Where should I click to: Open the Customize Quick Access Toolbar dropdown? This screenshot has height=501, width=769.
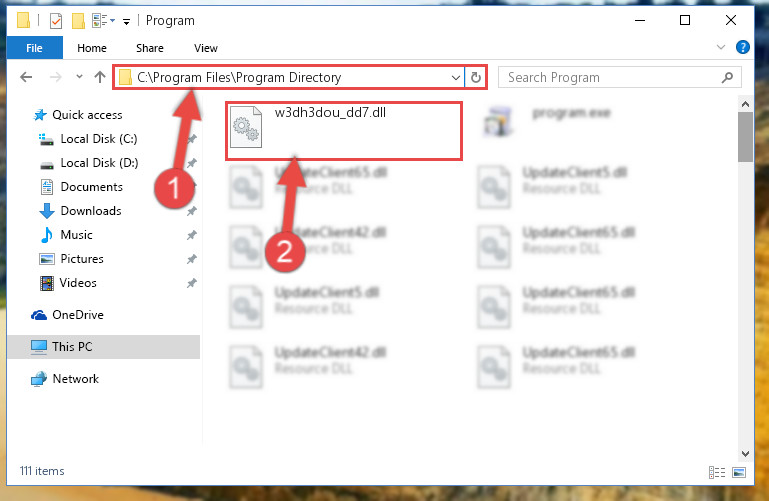(126, 22)
